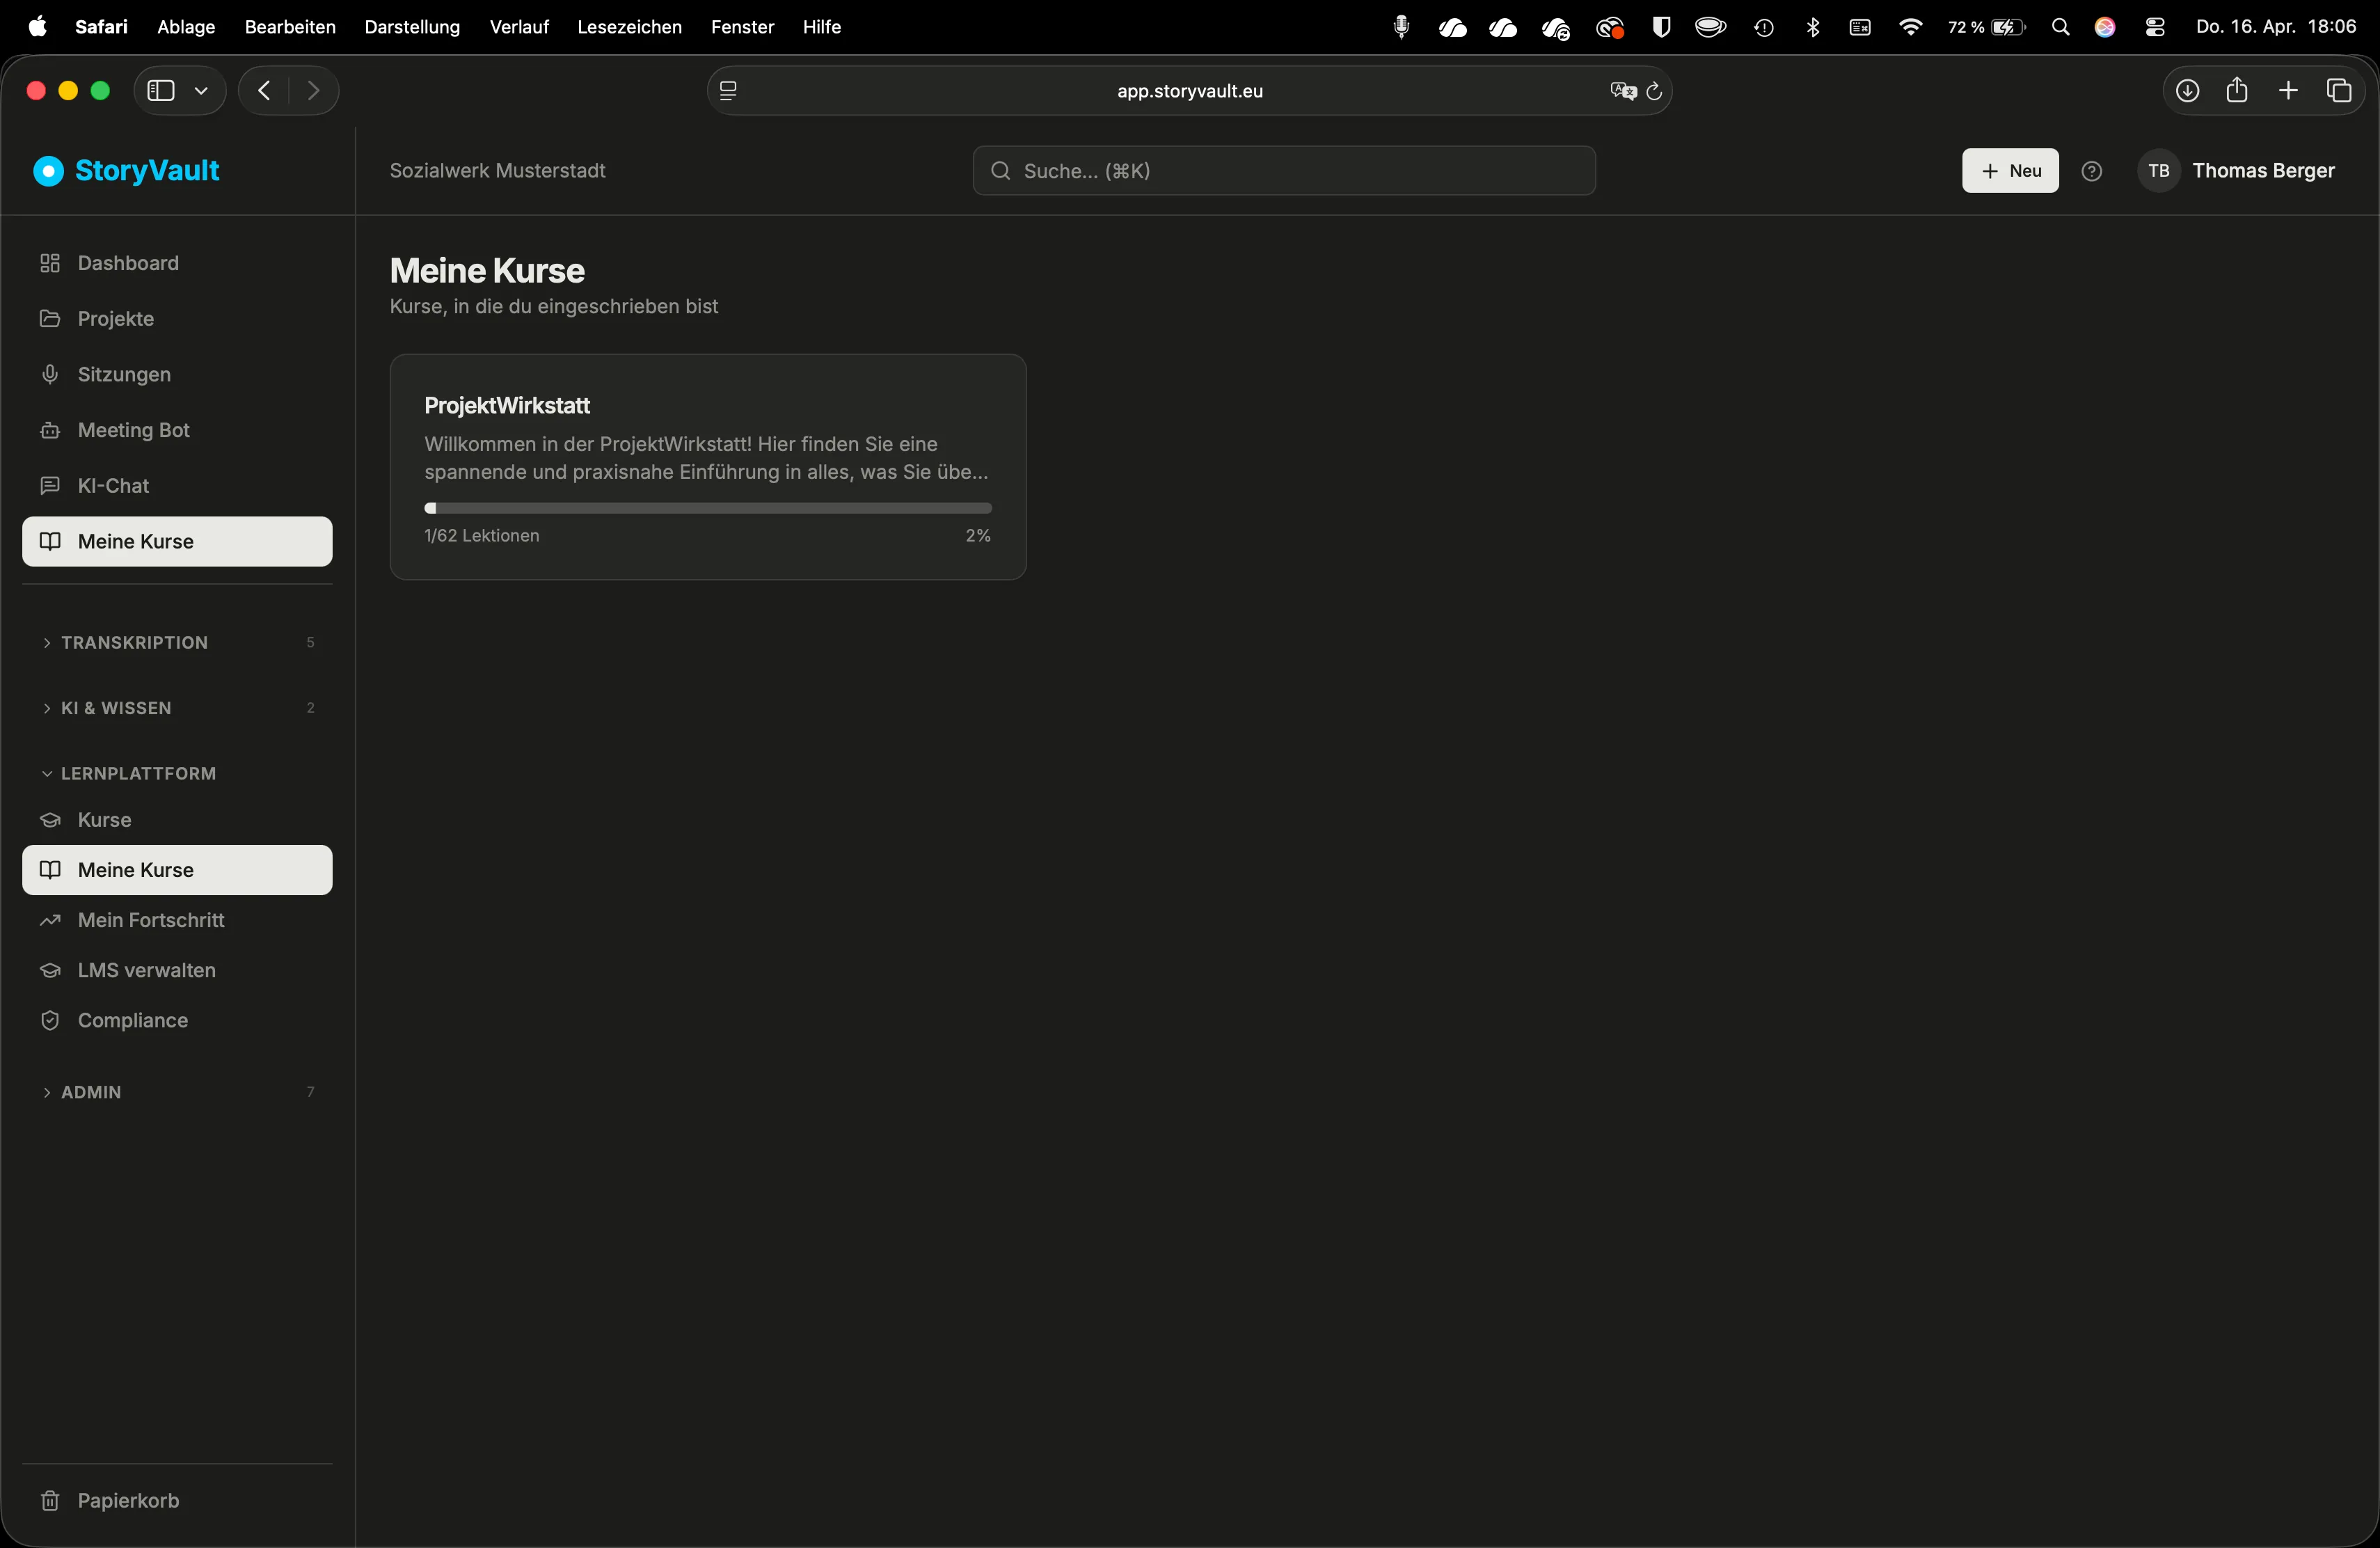The height and width of the screenshot is (1548, 2380).
Task: Click the help question mark icon
Action: pos(2091,171)
